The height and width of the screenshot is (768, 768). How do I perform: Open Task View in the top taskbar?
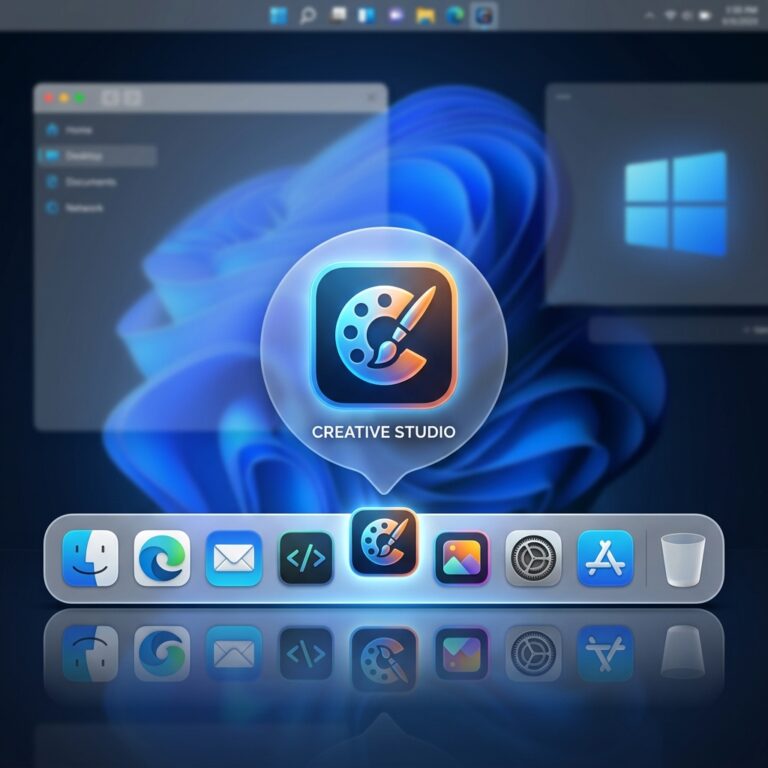point(337,15)
